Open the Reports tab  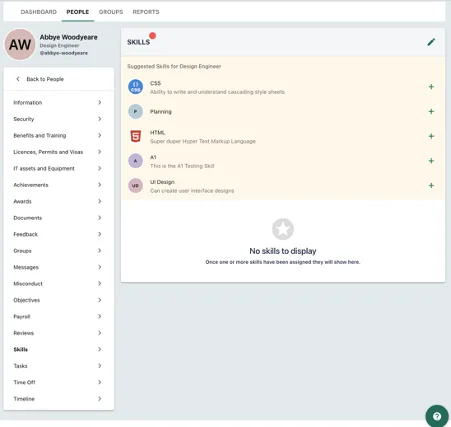146,12
